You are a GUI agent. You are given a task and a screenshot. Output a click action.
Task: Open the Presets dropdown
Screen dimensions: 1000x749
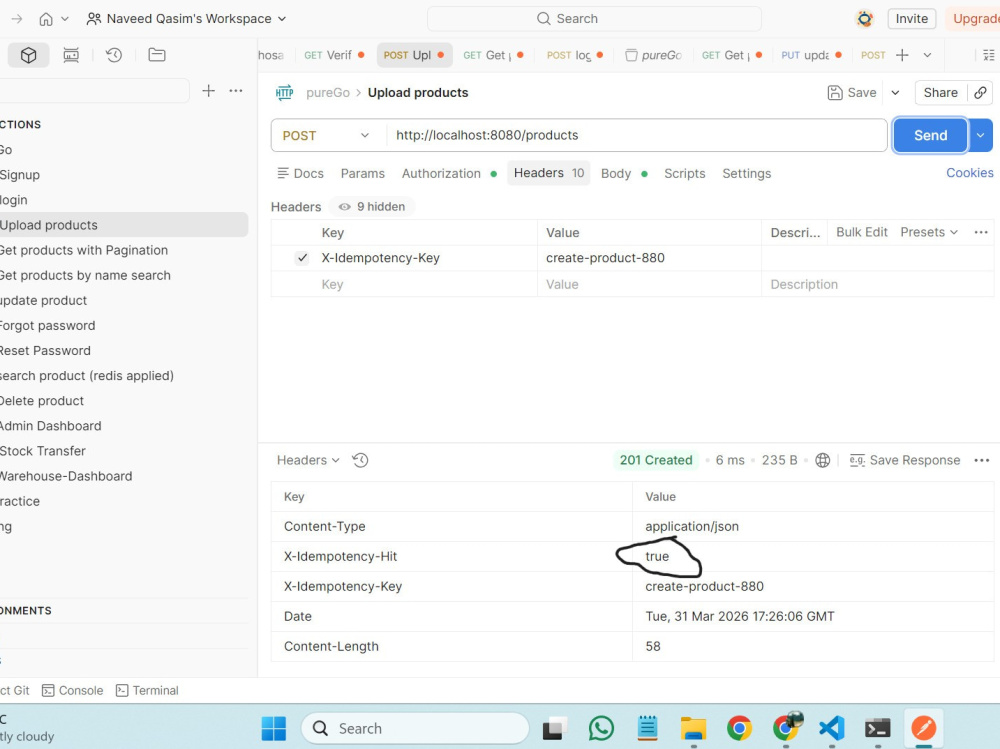[x=929, y=232]
